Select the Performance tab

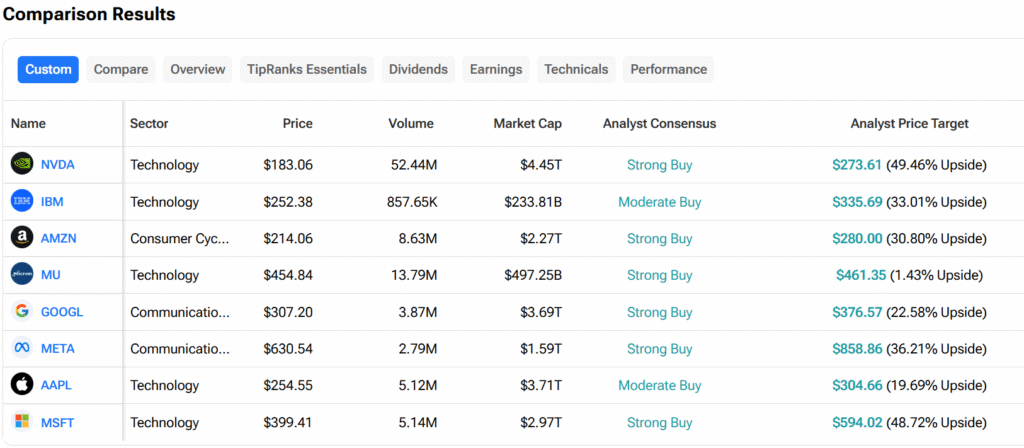[x=668, y=69]
